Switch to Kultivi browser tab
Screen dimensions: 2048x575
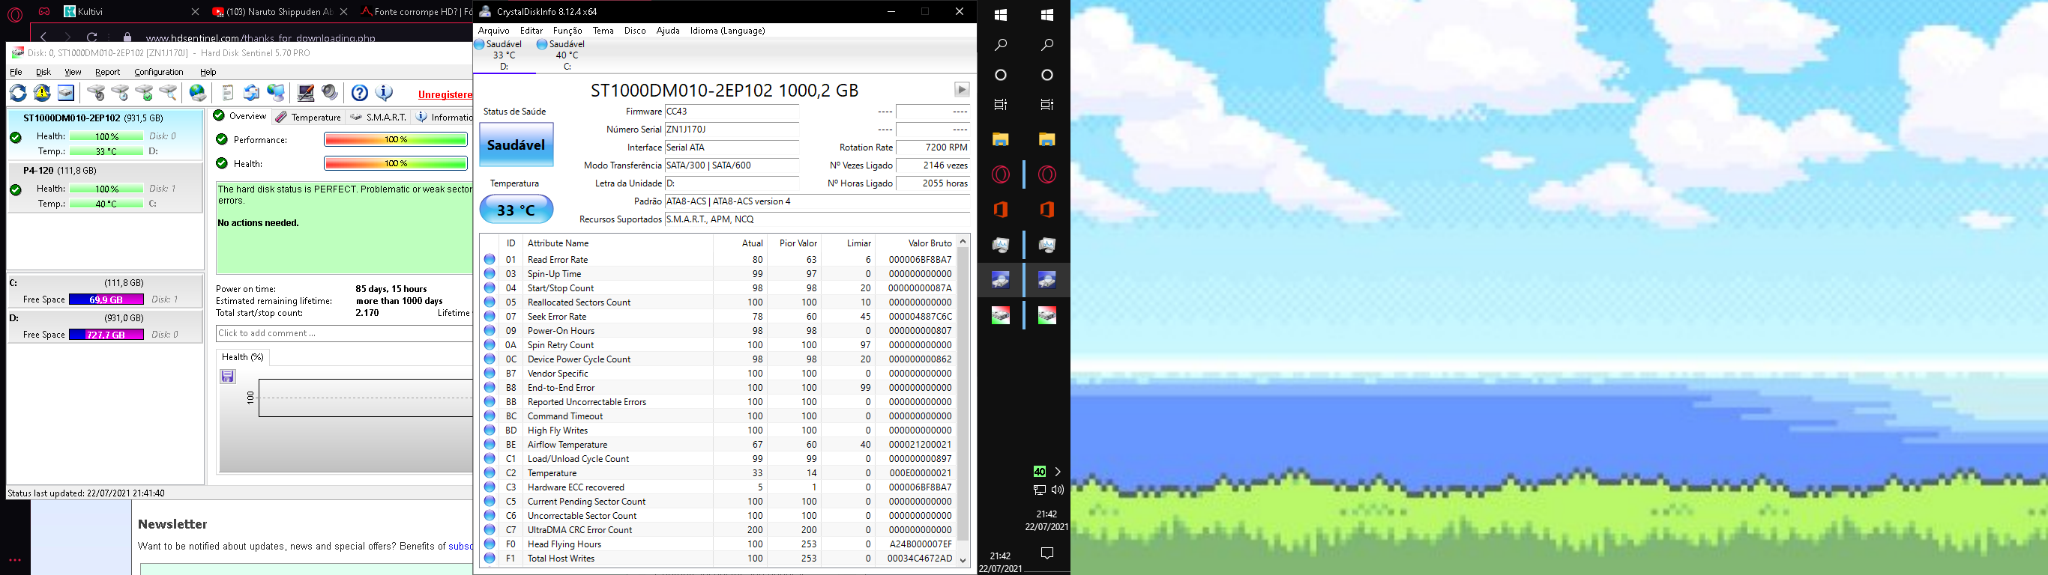[x=131, y=12]
